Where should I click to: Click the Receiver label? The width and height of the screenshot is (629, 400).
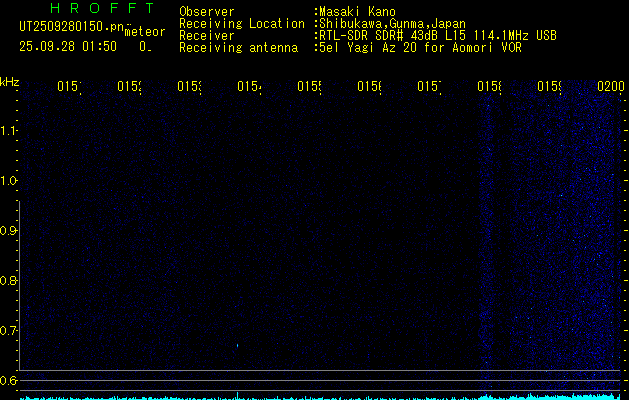(207, 36)
